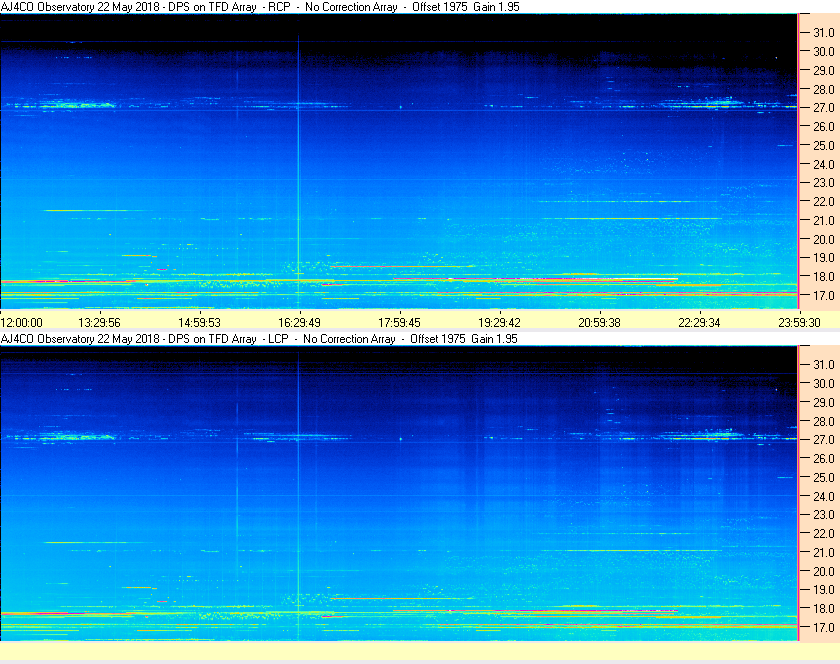The width and height of the screenshot is (840, 664).
Task: Click inside the LCP spectrogram plot
Action: tap(399, 493)
